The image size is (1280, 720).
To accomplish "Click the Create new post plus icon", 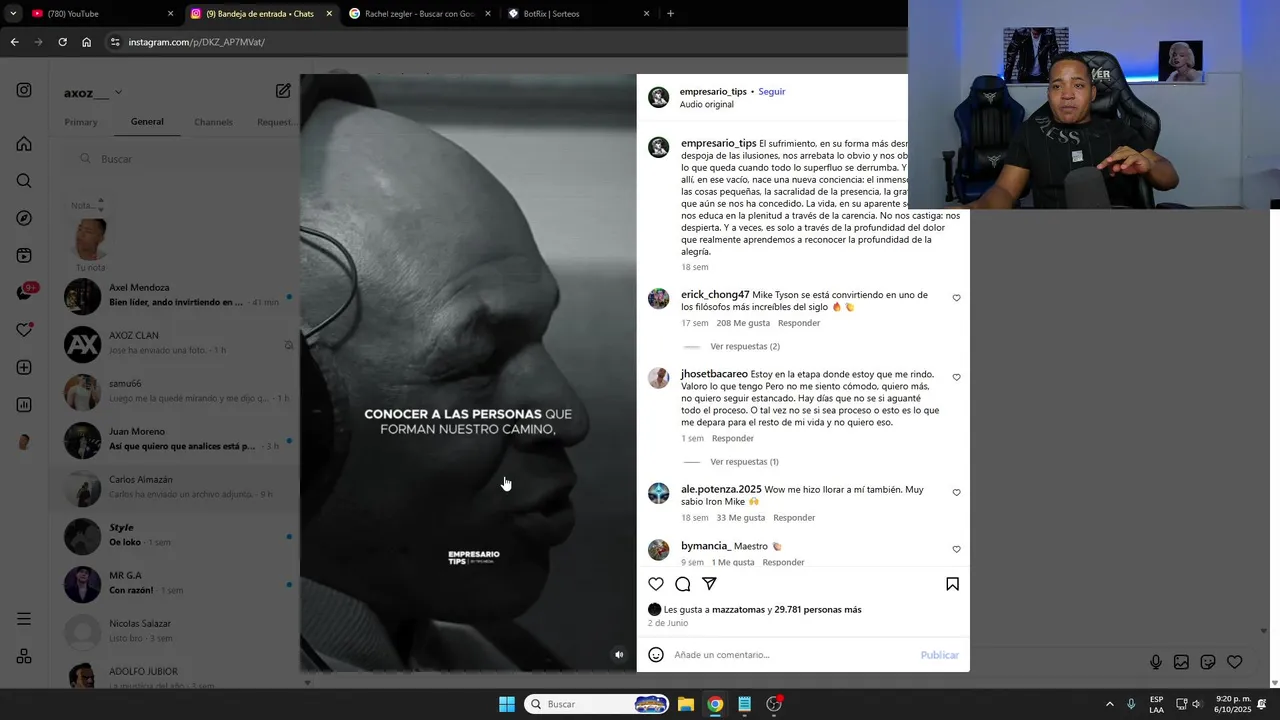I will (24, 368).
